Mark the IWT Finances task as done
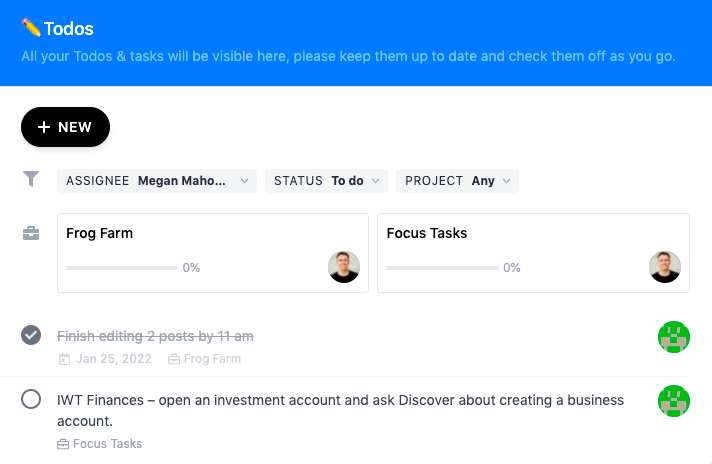The image size is (712, 464). tap(31, 400)
